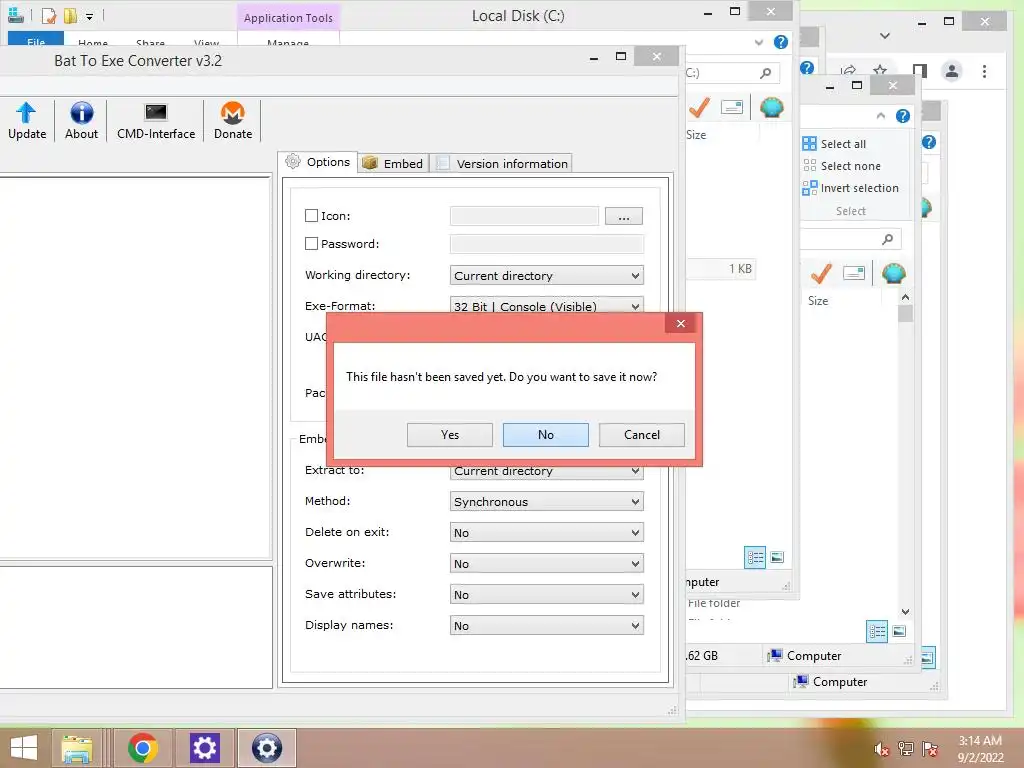Open File Explorer from the taskbar
The image size is (1024, 768).
coord(76,748)
